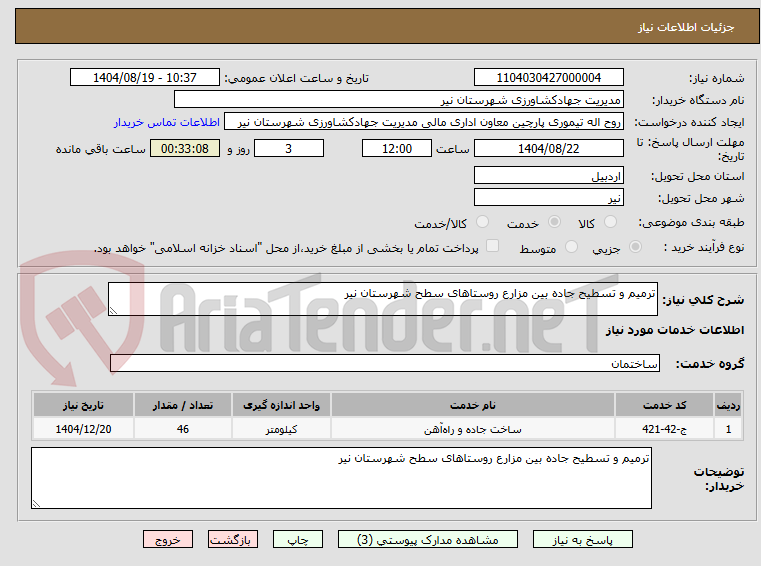
Task: Click the توضیحات خریدار textarea
Action: 341,478
